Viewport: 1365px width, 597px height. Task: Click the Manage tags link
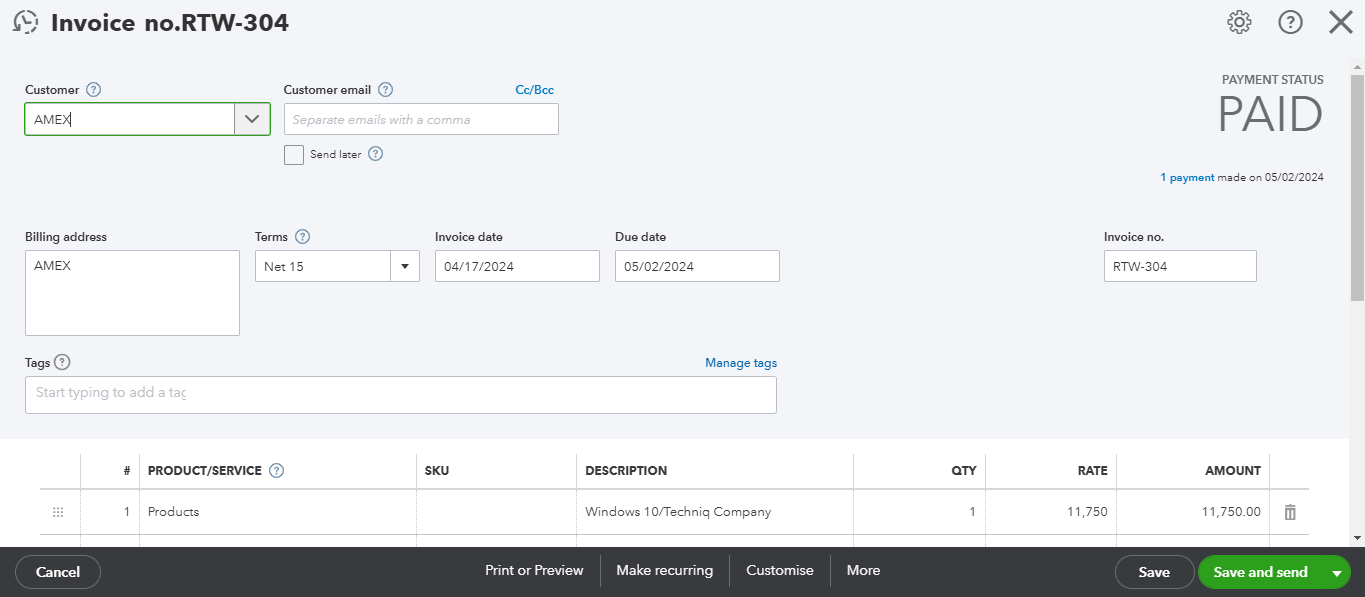(x=740, y=363)
